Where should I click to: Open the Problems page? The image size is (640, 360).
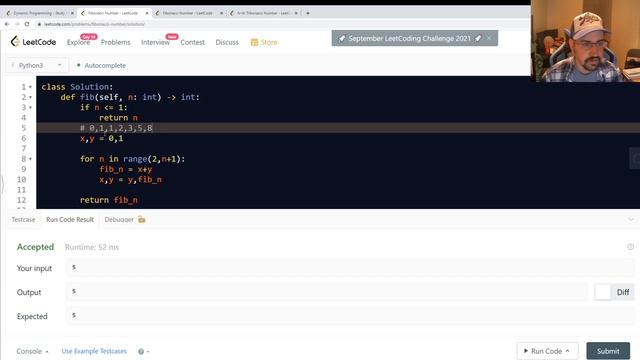pos(116,42)
